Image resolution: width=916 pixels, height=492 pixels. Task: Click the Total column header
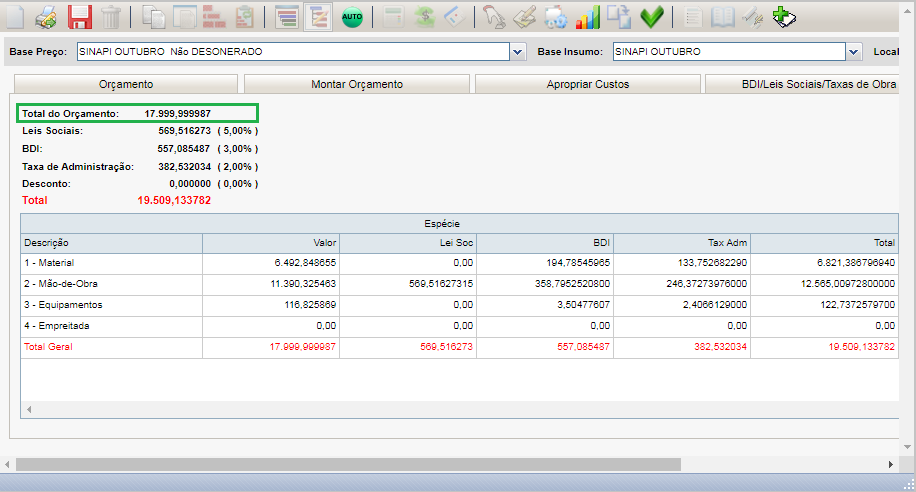824,243
